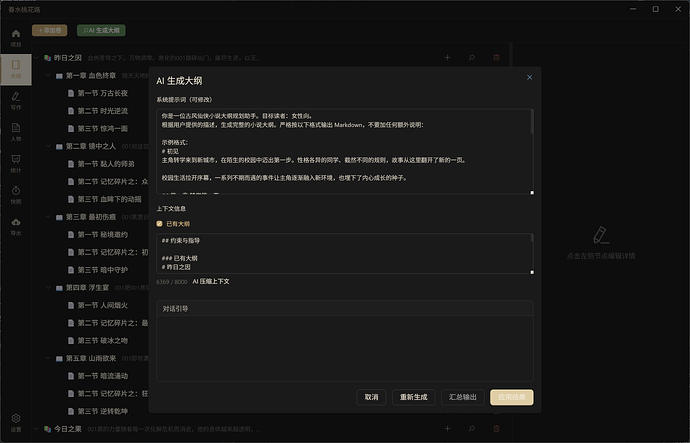Close the AI 生成大纲 dialog with X
The image size is (690, 443).
tap(529, 77)
